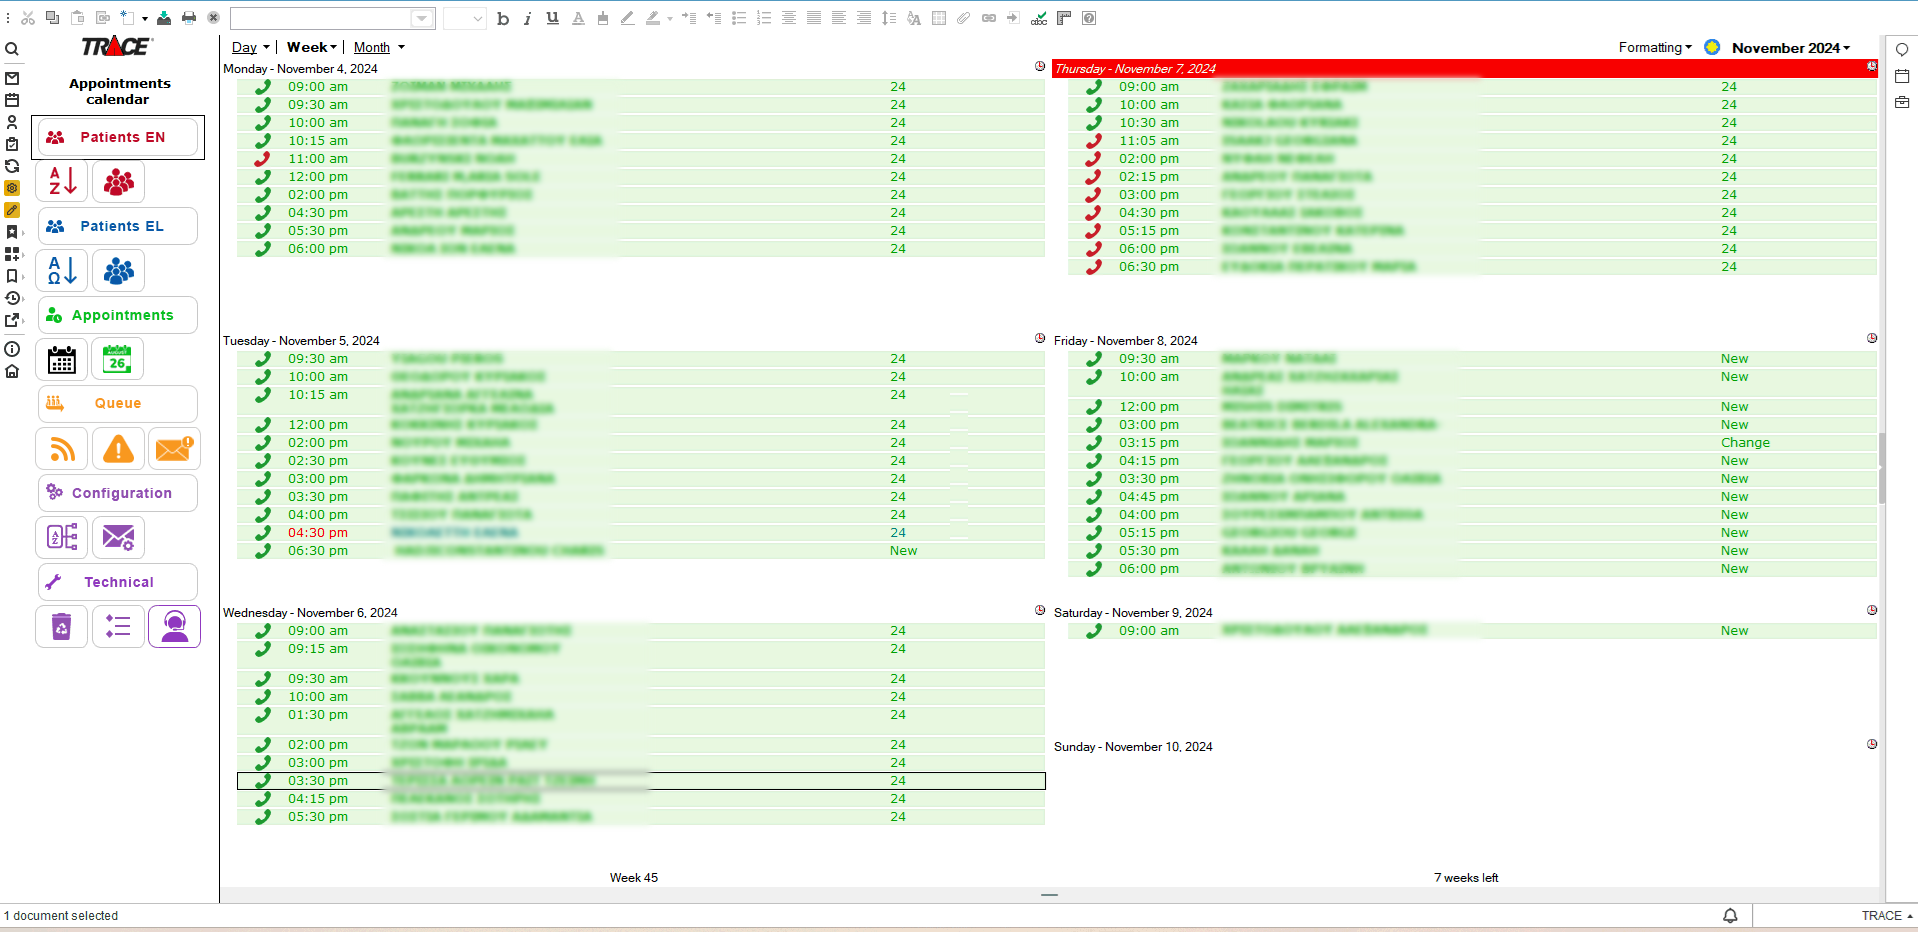This screenshot has height=932, width=1918.
Task: Click the paint bucket fill color icon
Action: 603,18
